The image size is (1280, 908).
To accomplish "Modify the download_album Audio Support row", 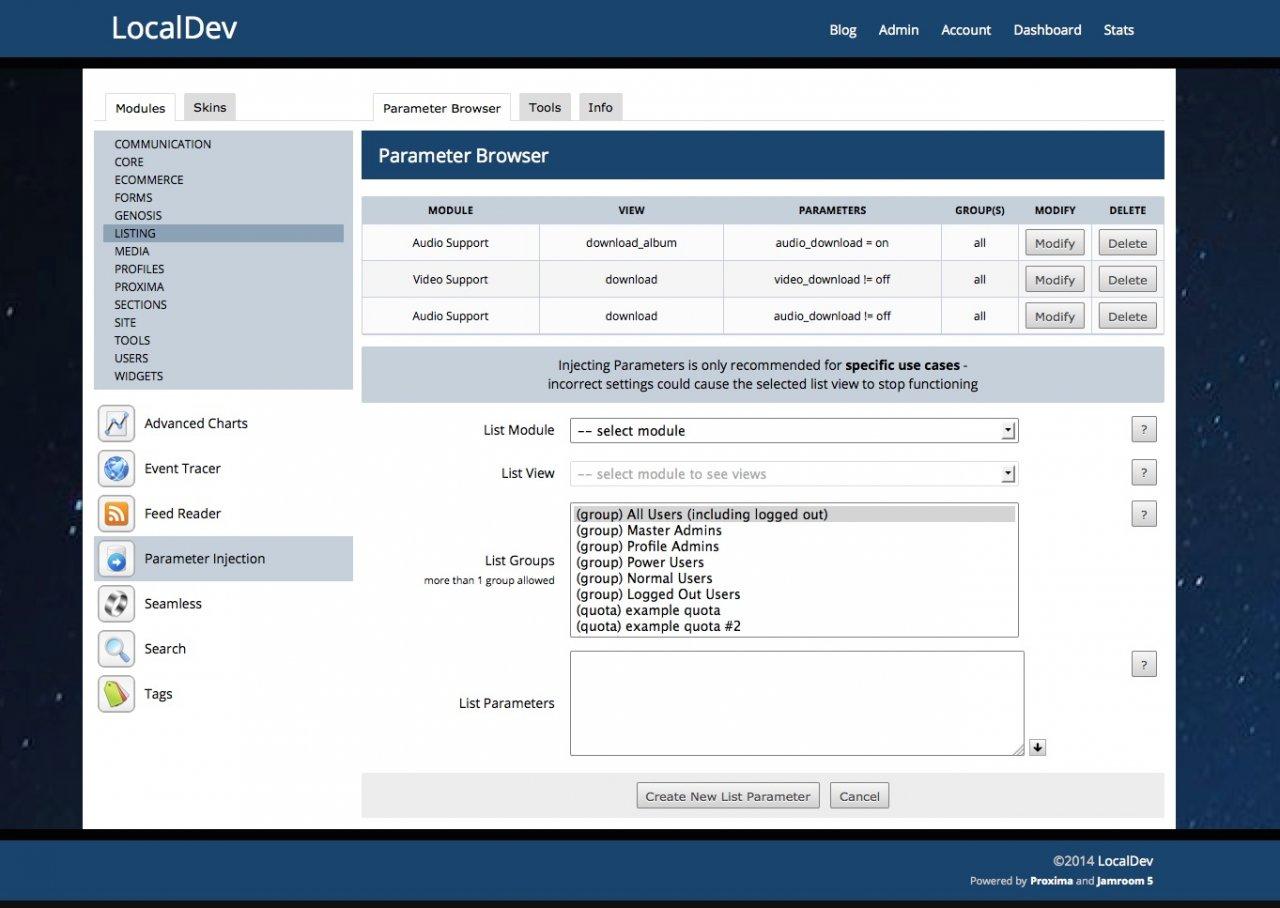I will tap(1054, 243).
